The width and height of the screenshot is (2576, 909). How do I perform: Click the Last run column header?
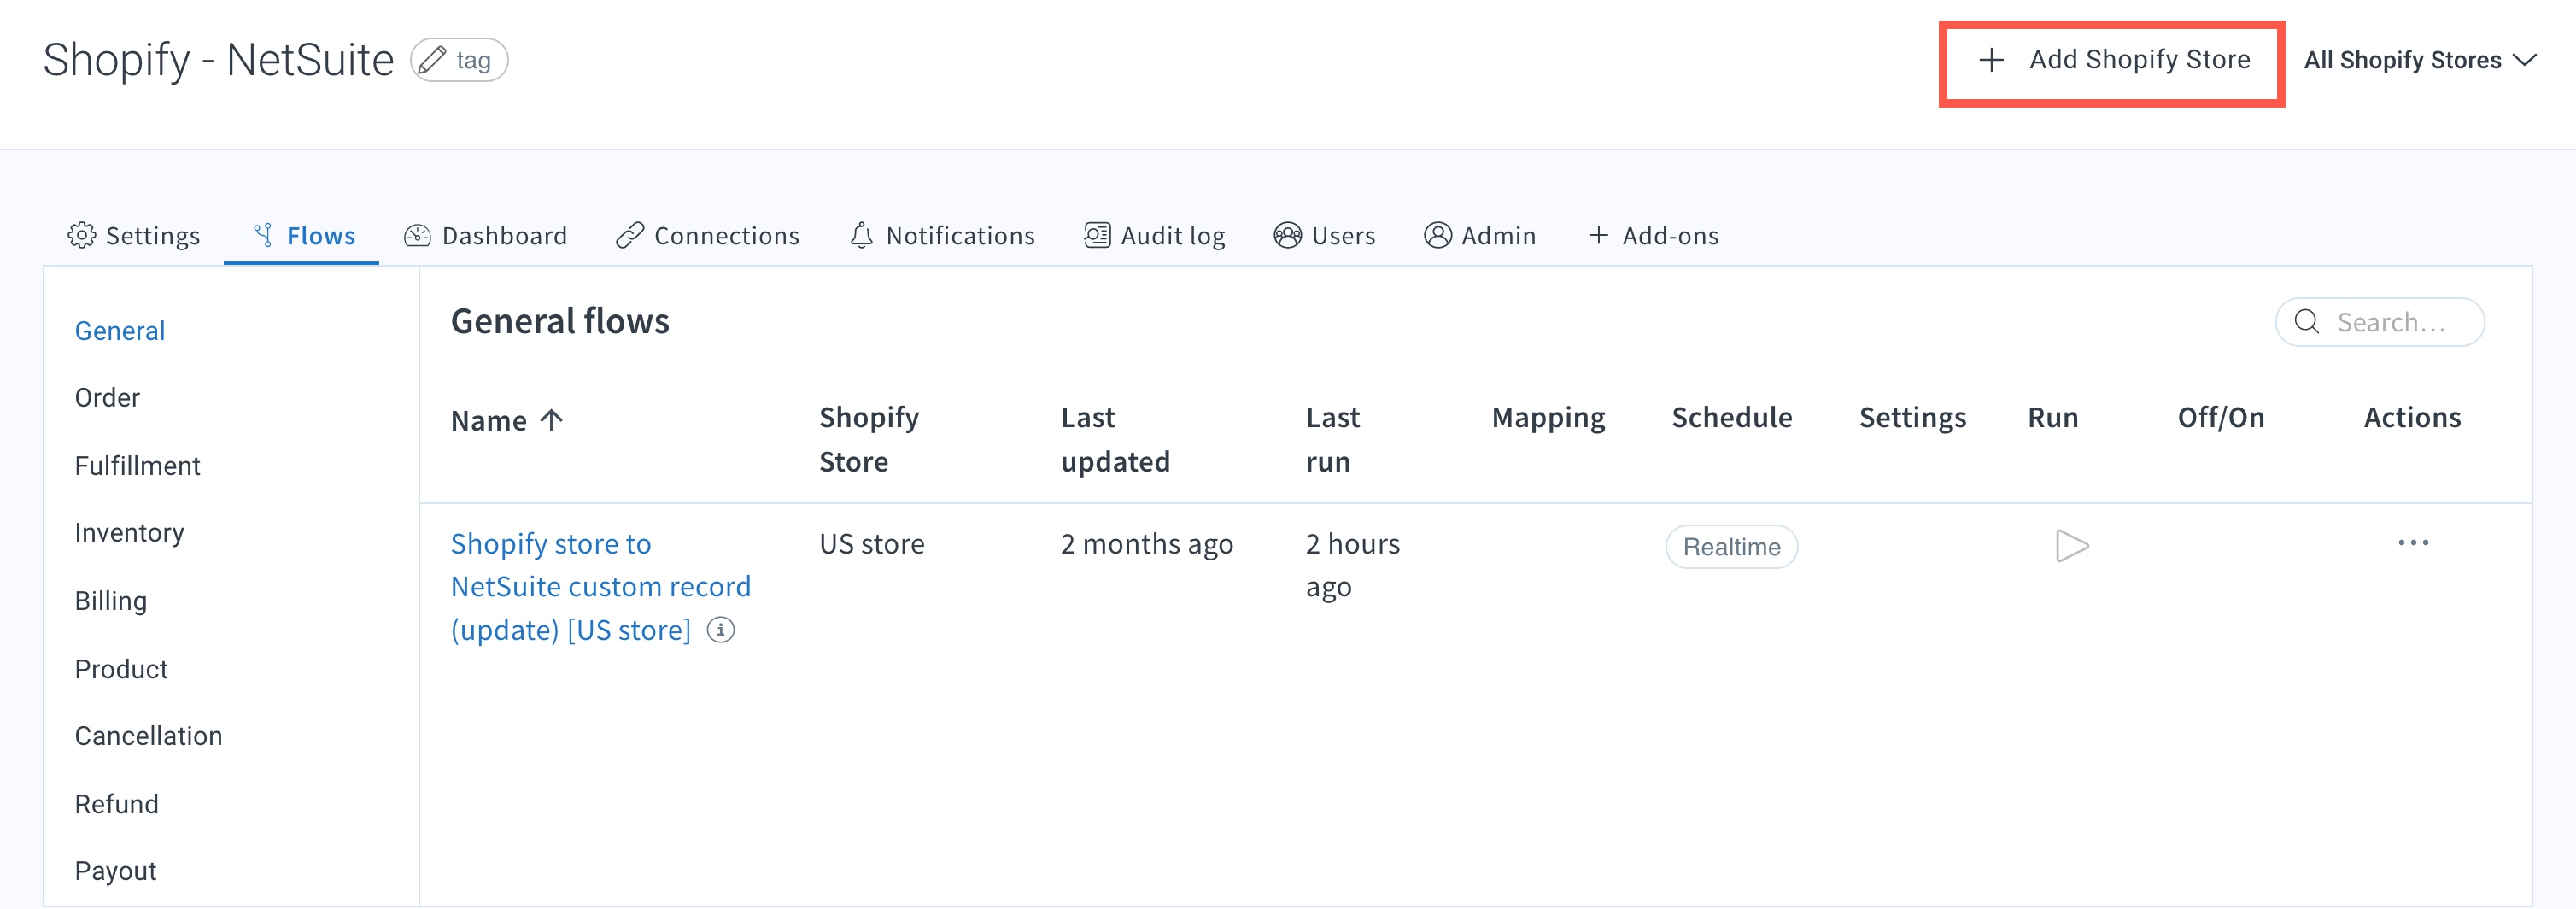click(1332, 439)
